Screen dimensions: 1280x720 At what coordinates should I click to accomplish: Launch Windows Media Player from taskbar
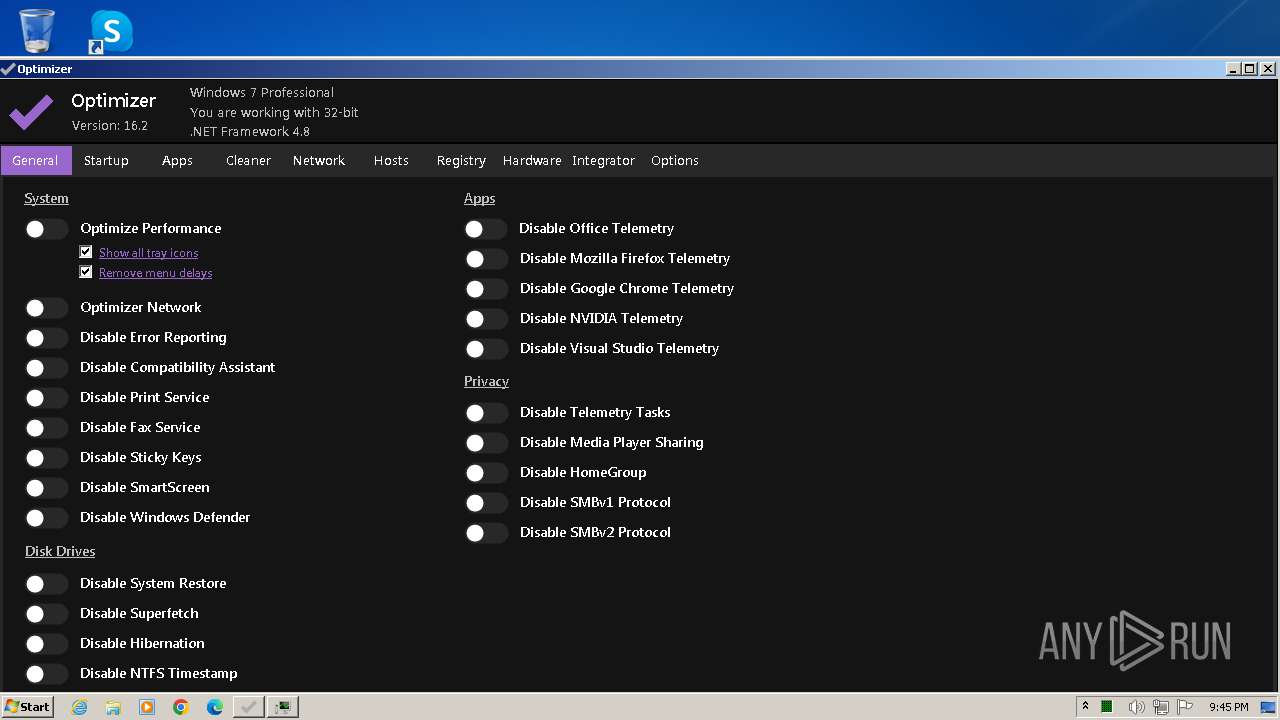[147, 707]
